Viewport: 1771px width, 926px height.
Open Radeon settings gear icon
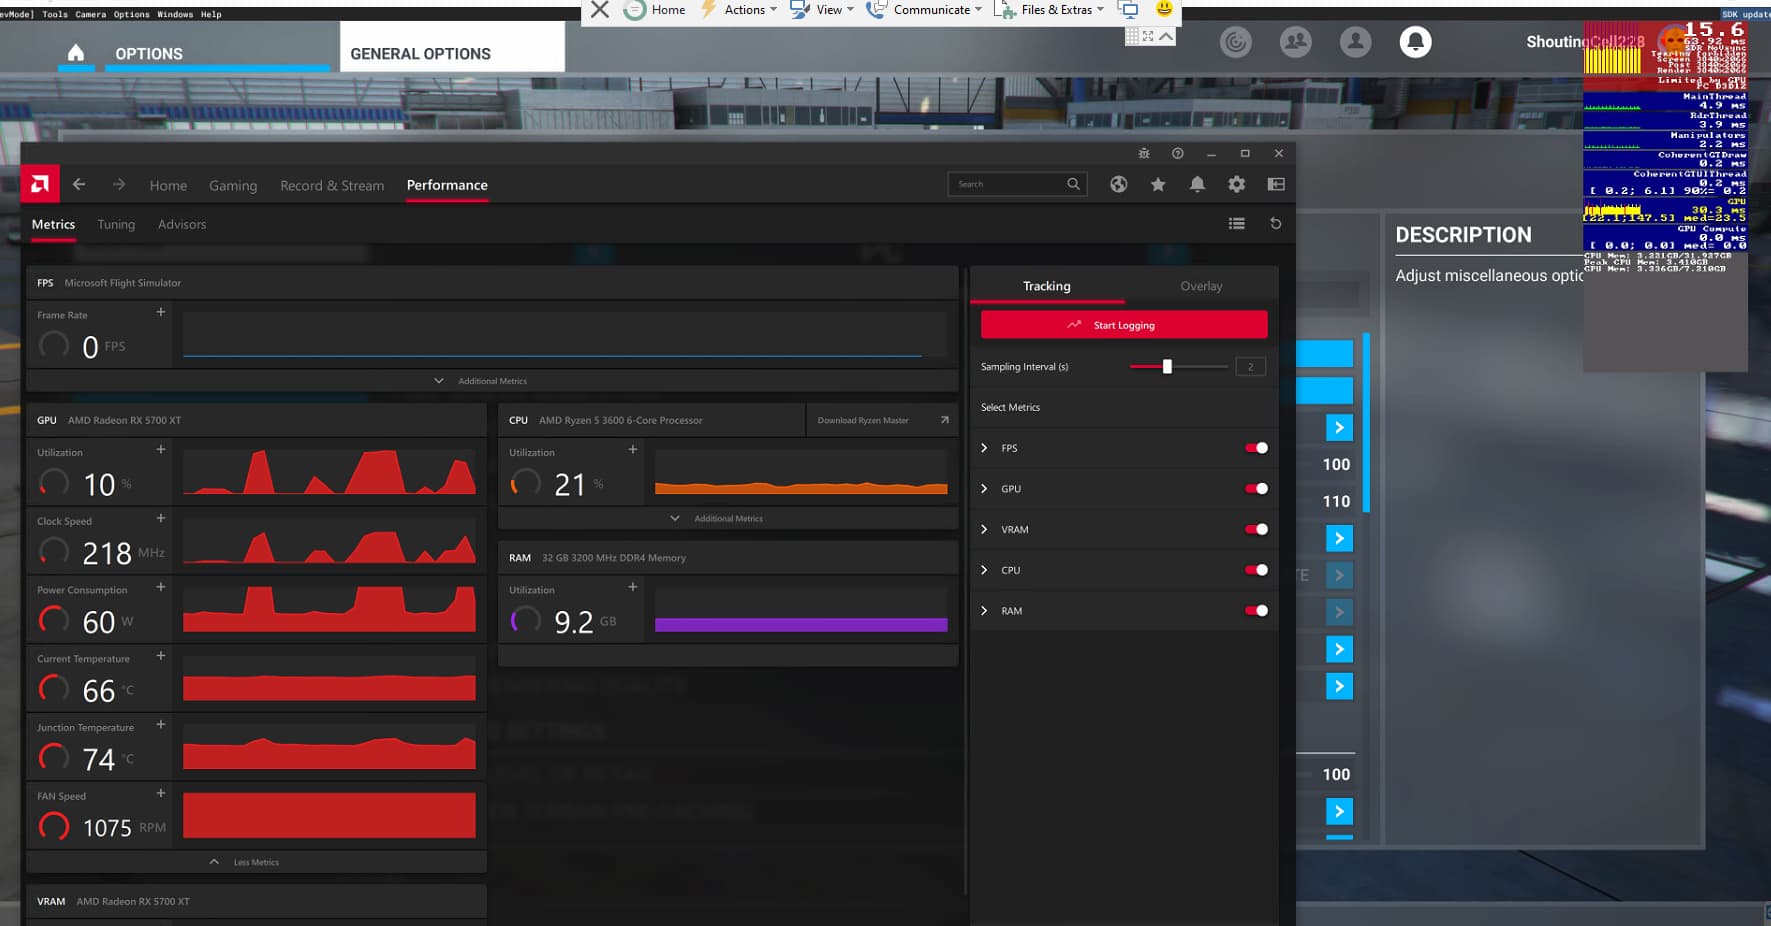(1236, 184)
